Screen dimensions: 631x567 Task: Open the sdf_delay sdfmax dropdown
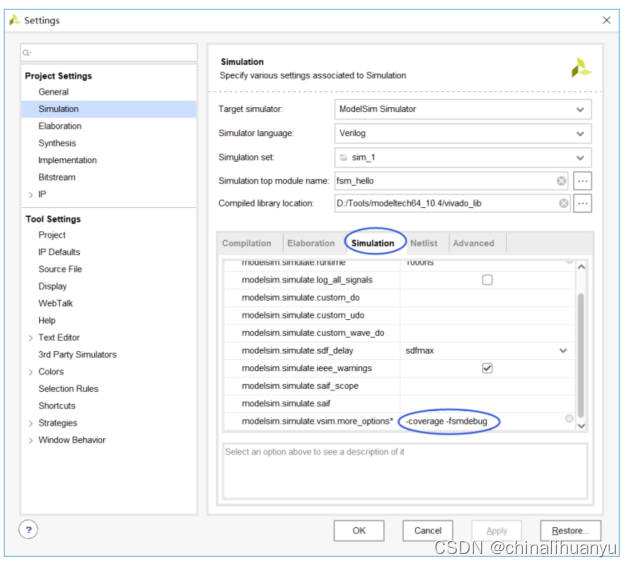pos(563,351)
